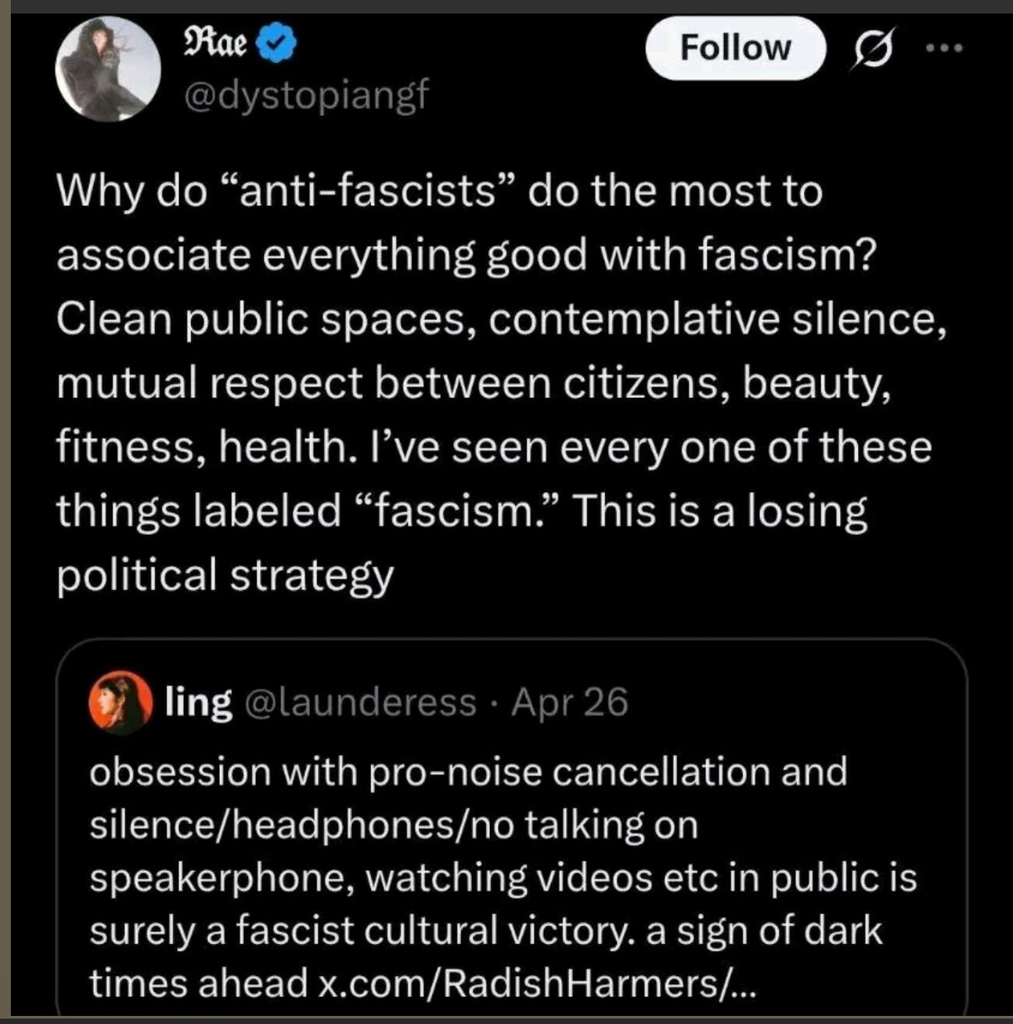Click Rae's profile avatar picture
This screenshot has height=1024, width=1013.
click(107, 68)
